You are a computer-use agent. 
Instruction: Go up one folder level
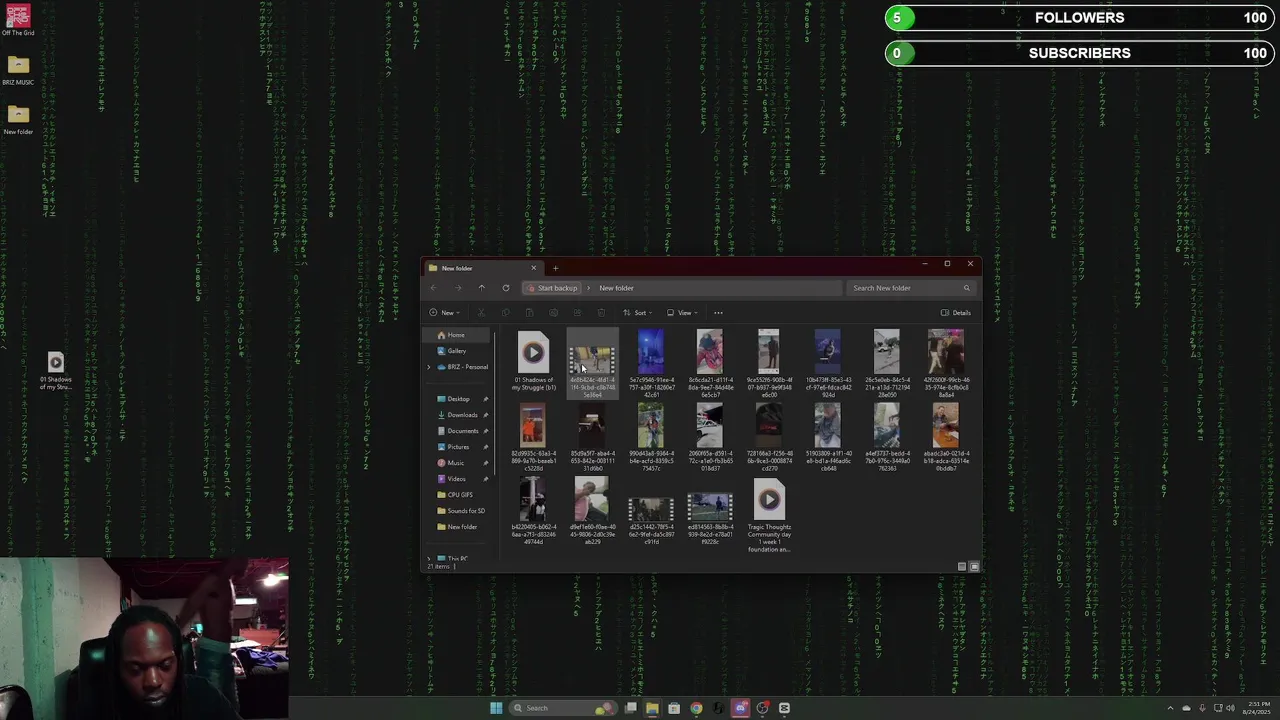pyautogui.click(x=481, y=288)
